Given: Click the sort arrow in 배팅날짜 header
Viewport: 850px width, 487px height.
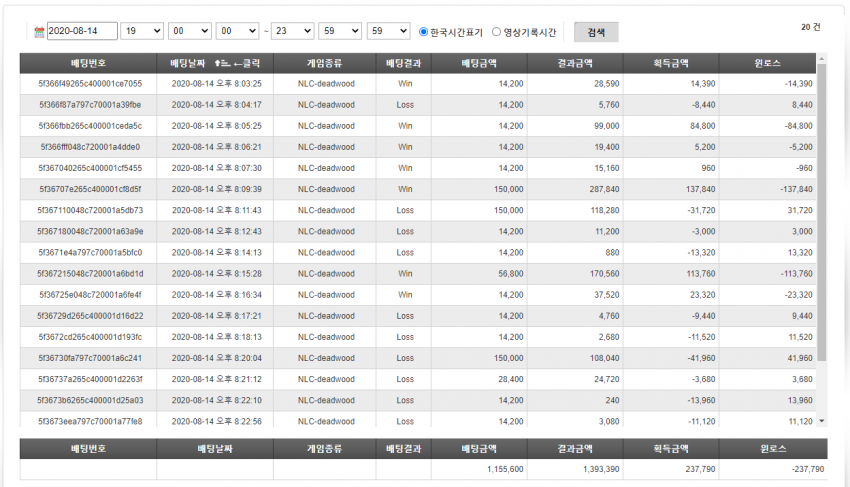Looking at the screenshot, I should (222, 63).
